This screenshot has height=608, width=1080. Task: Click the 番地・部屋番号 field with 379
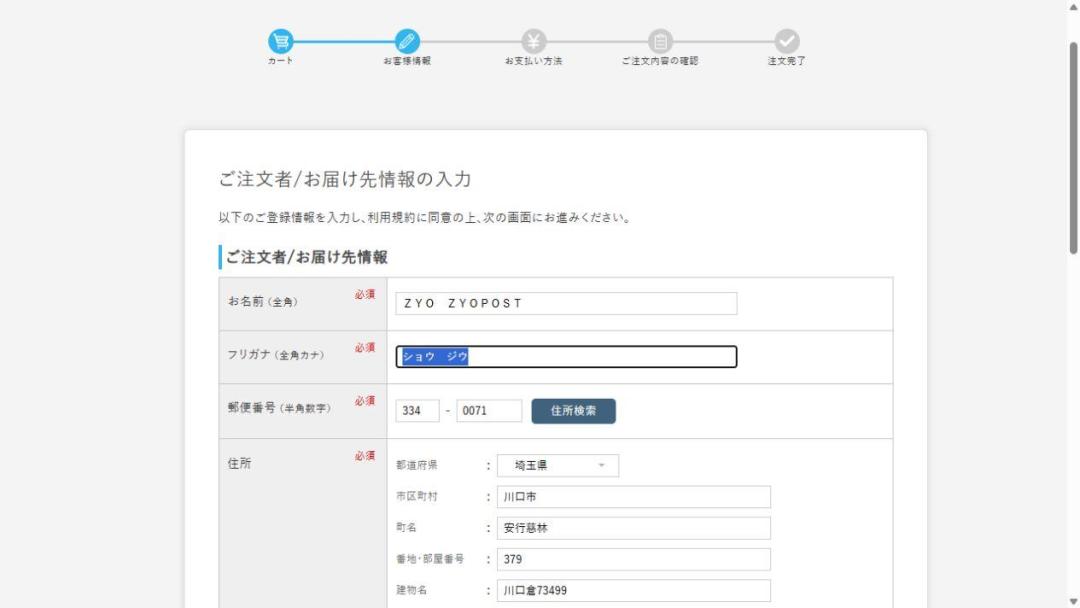coord(634,559)
